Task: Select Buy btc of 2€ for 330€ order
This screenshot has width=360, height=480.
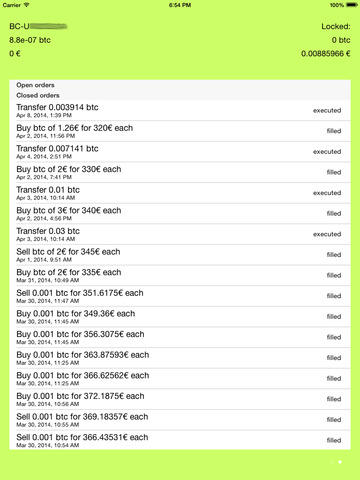Action: click(180, 173)
